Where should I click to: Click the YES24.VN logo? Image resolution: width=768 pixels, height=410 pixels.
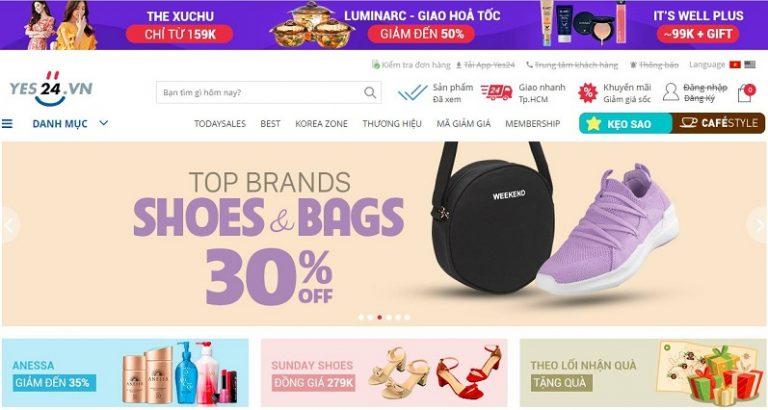[51, 89]
